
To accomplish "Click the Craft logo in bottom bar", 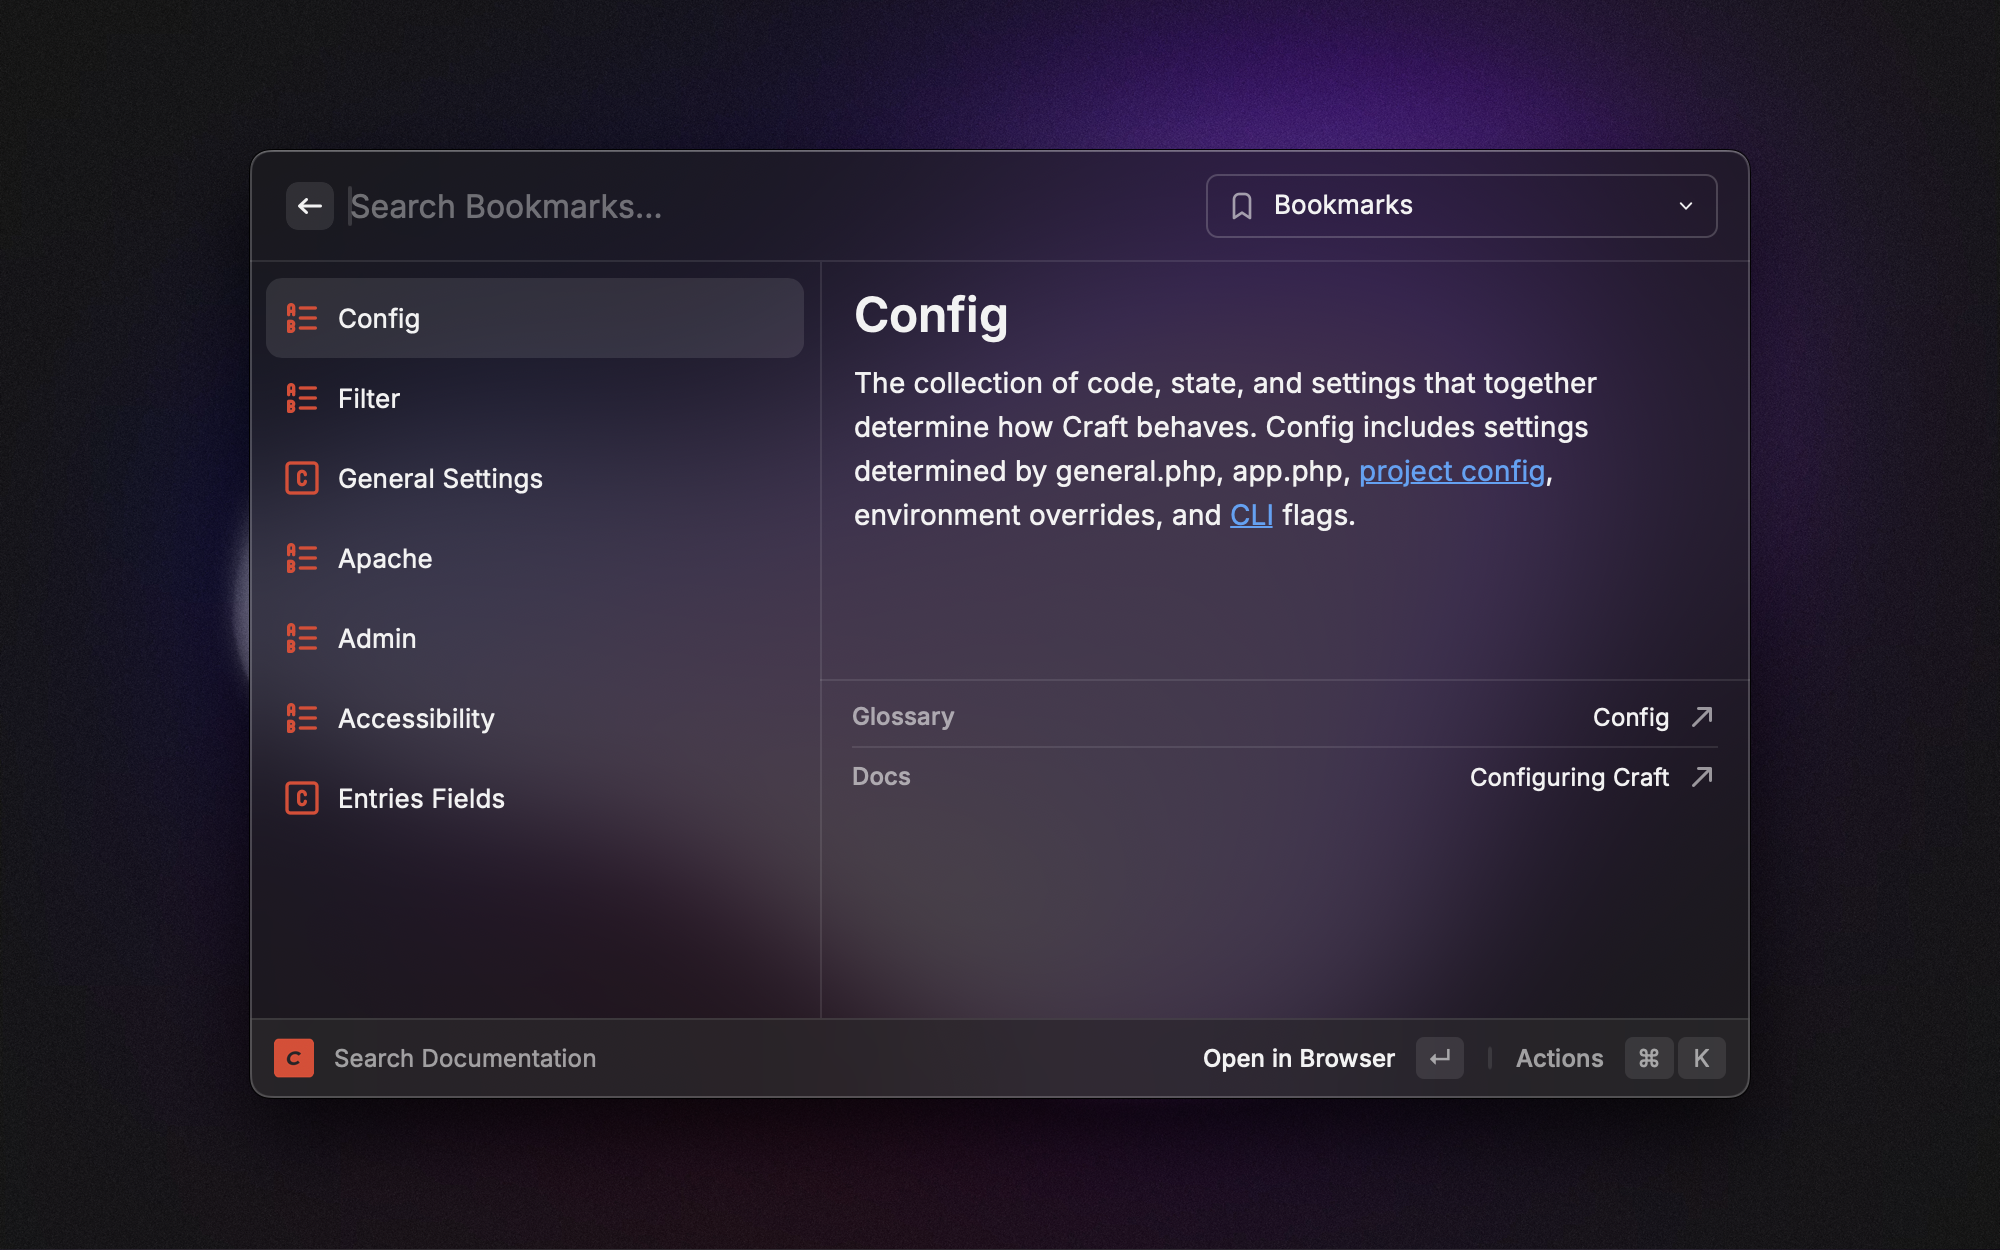I will 294,1058.
